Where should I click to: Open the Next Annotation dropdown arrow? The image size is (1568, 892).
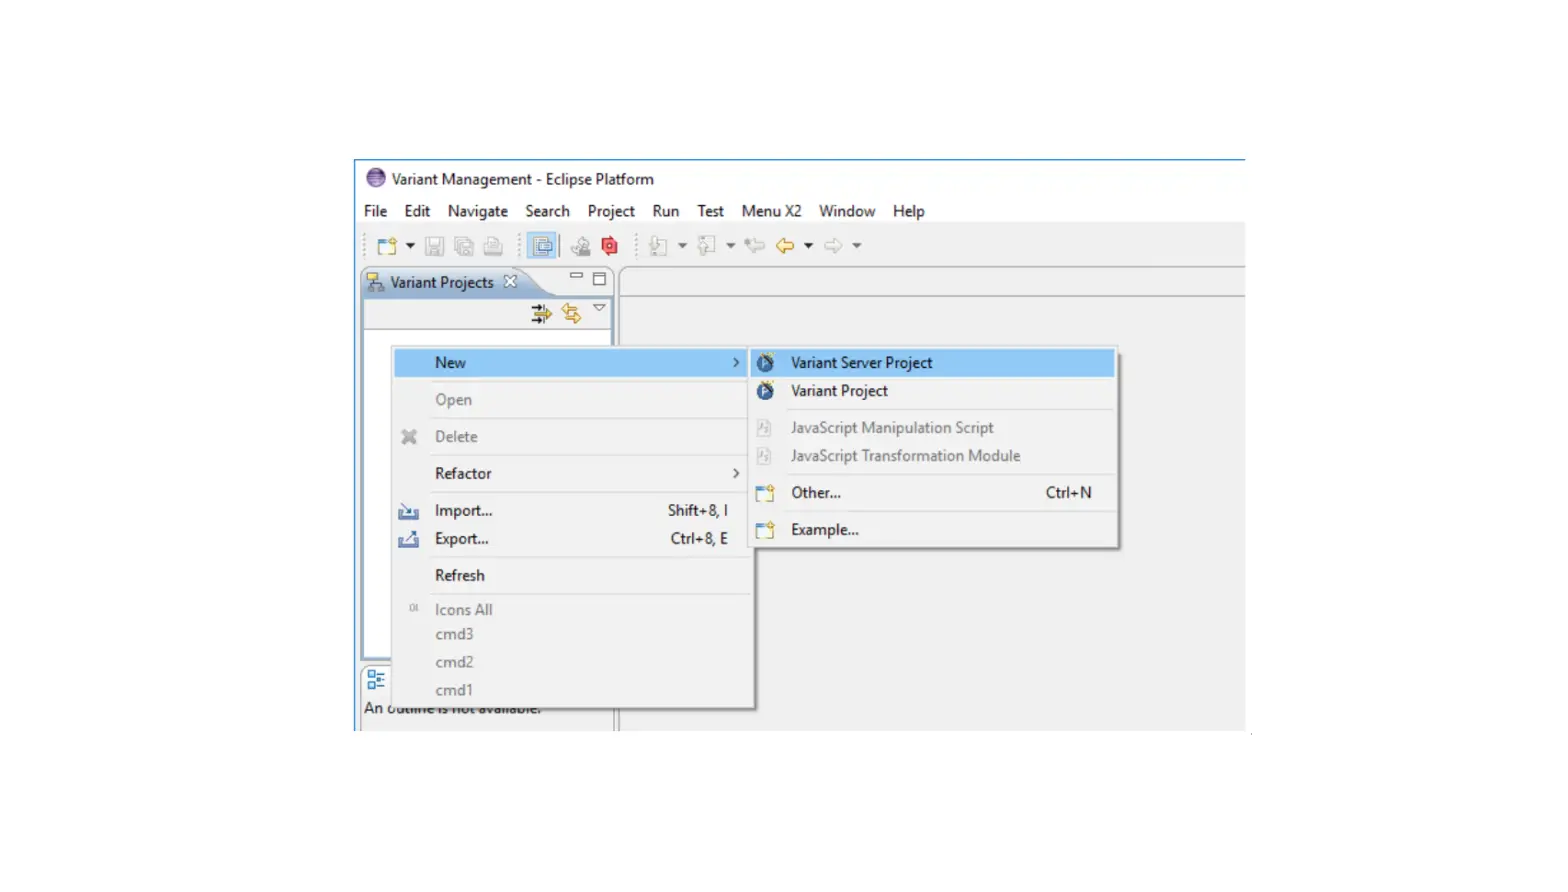[x=682, y=246]
